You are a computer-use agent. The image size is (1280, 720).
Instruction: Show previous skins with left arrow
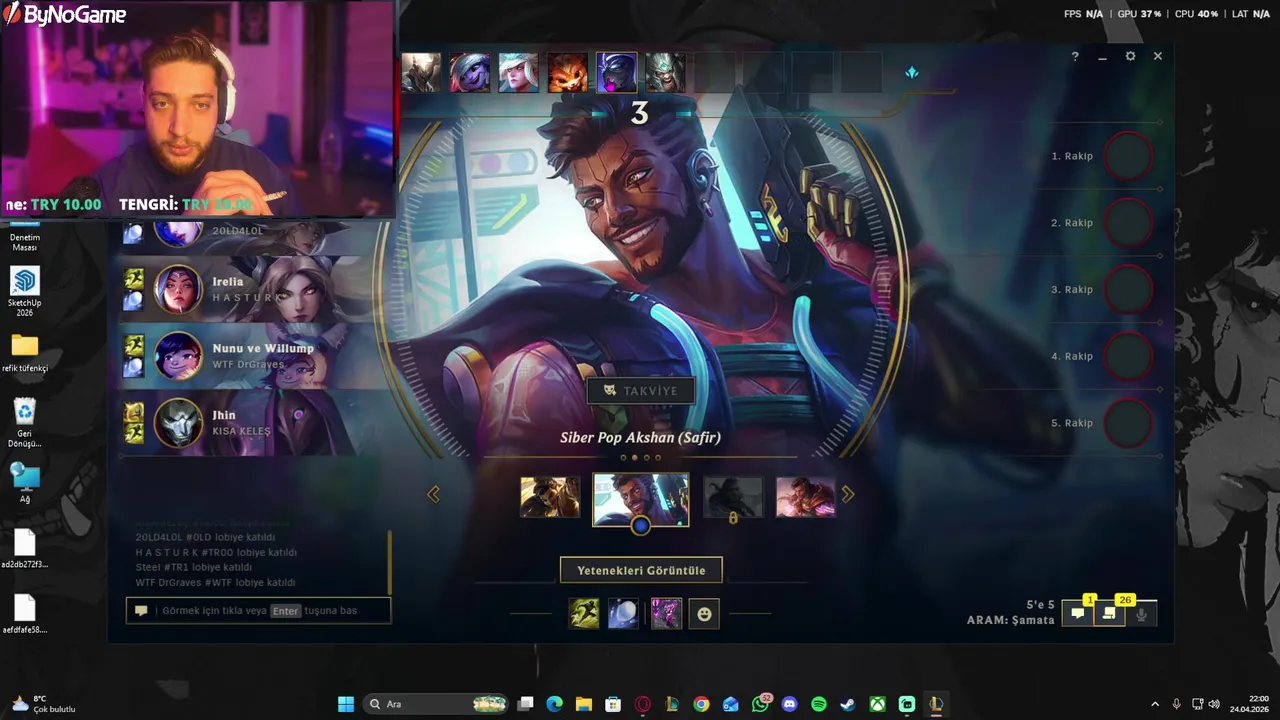point(433,494)
